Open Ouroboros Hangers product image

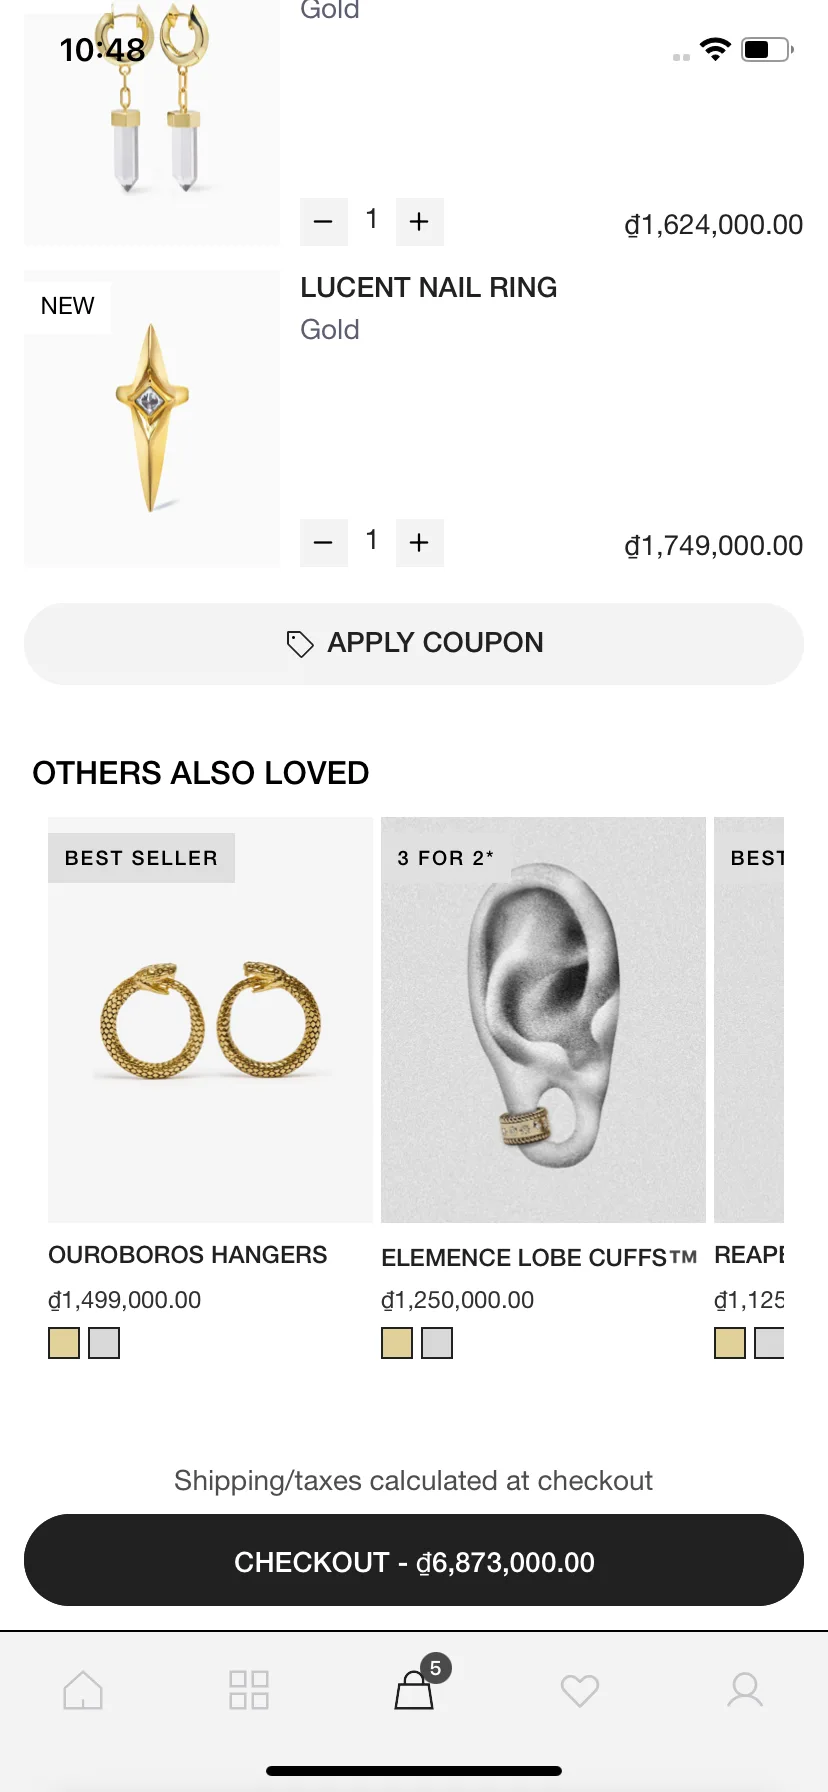[210, 1020]
